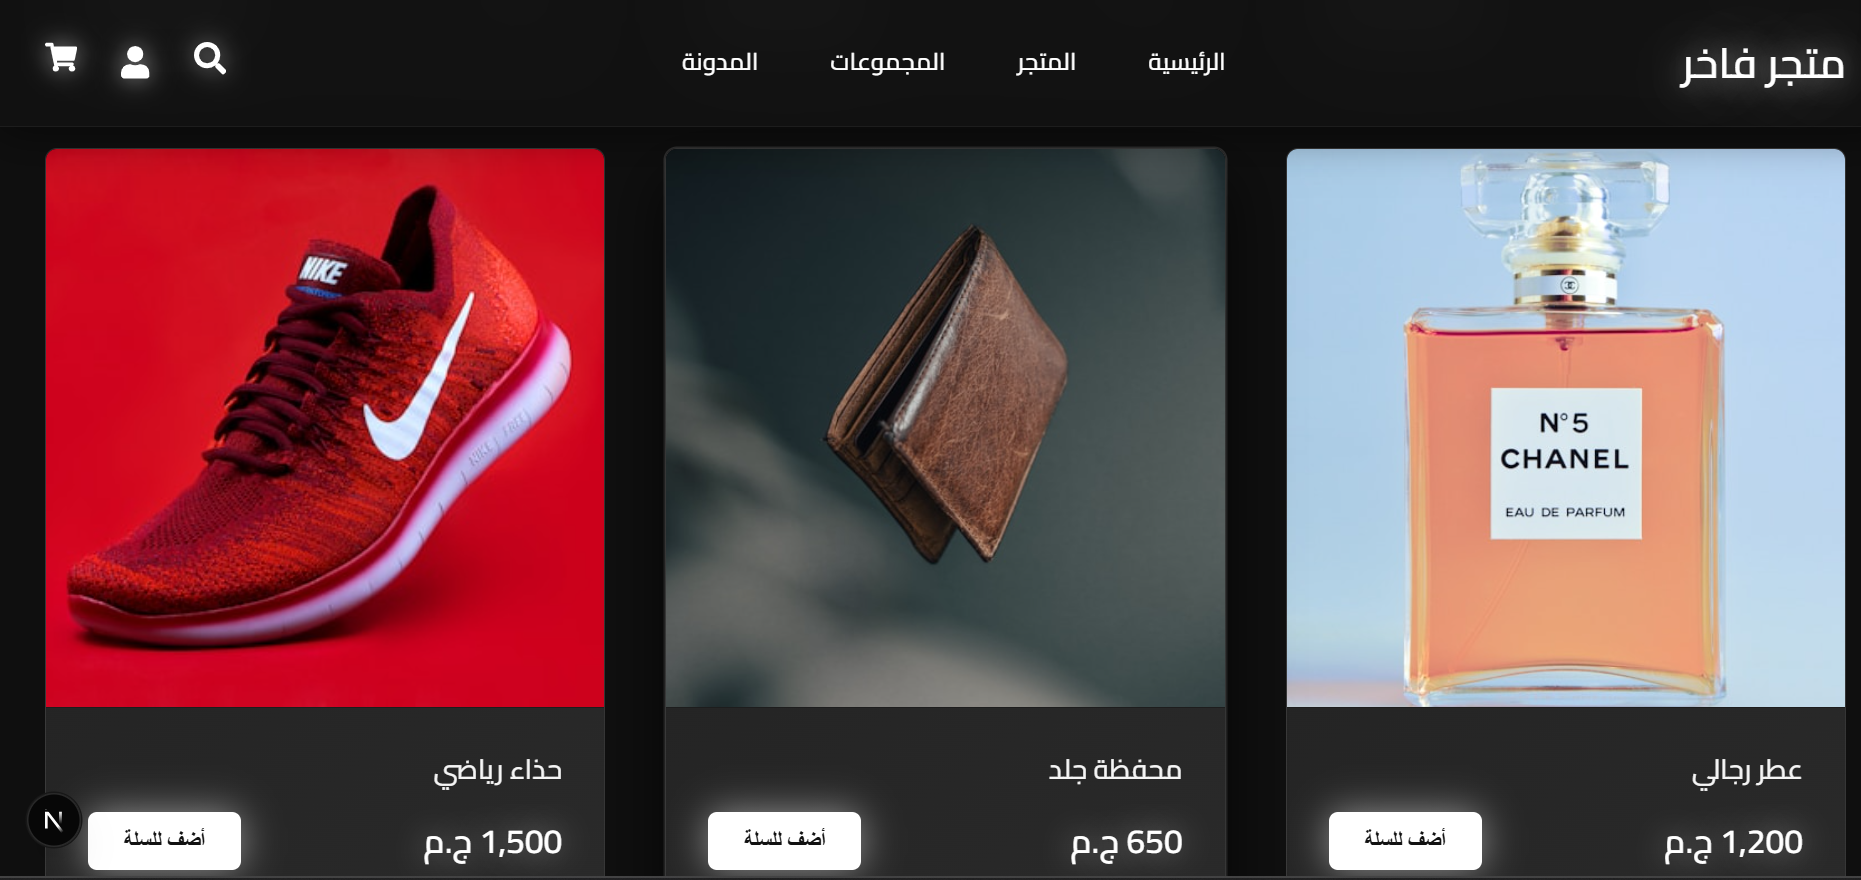1861x880 pixels.
Task: Click the عطر رجالي product title
Action: pyautogui.click(x=1746, y=771)
